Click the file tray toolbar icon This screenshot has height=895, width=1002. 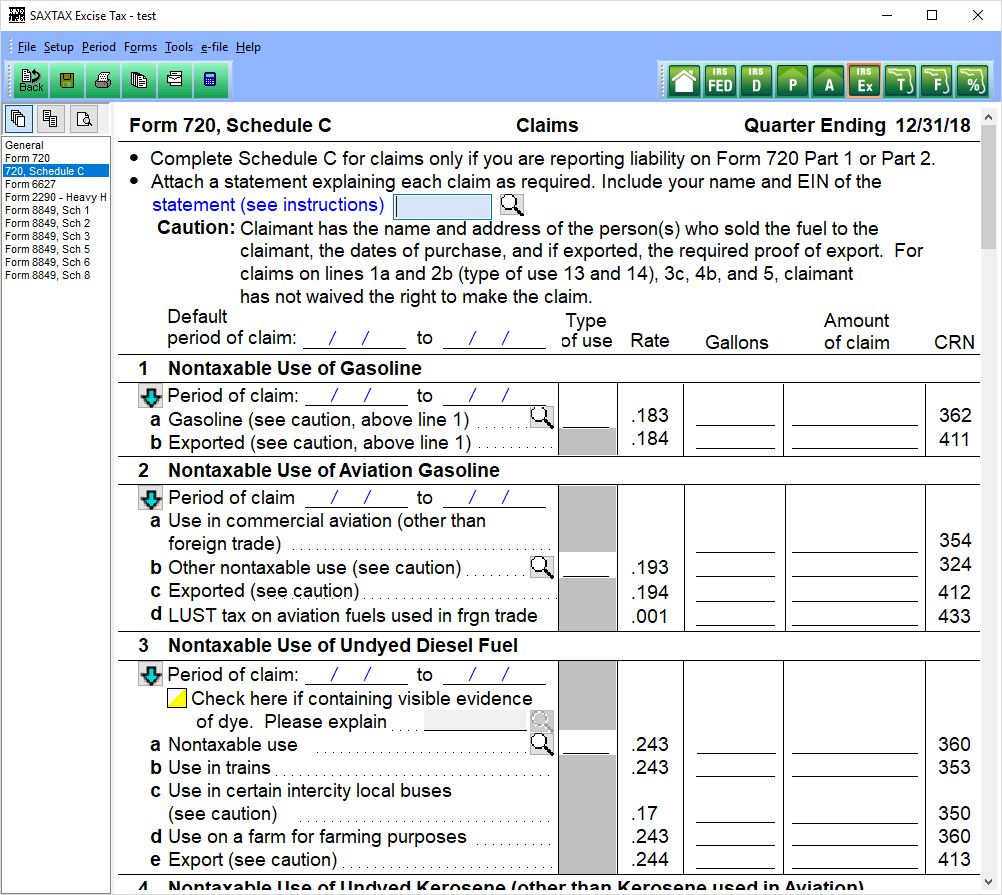[x=174, y=80]
